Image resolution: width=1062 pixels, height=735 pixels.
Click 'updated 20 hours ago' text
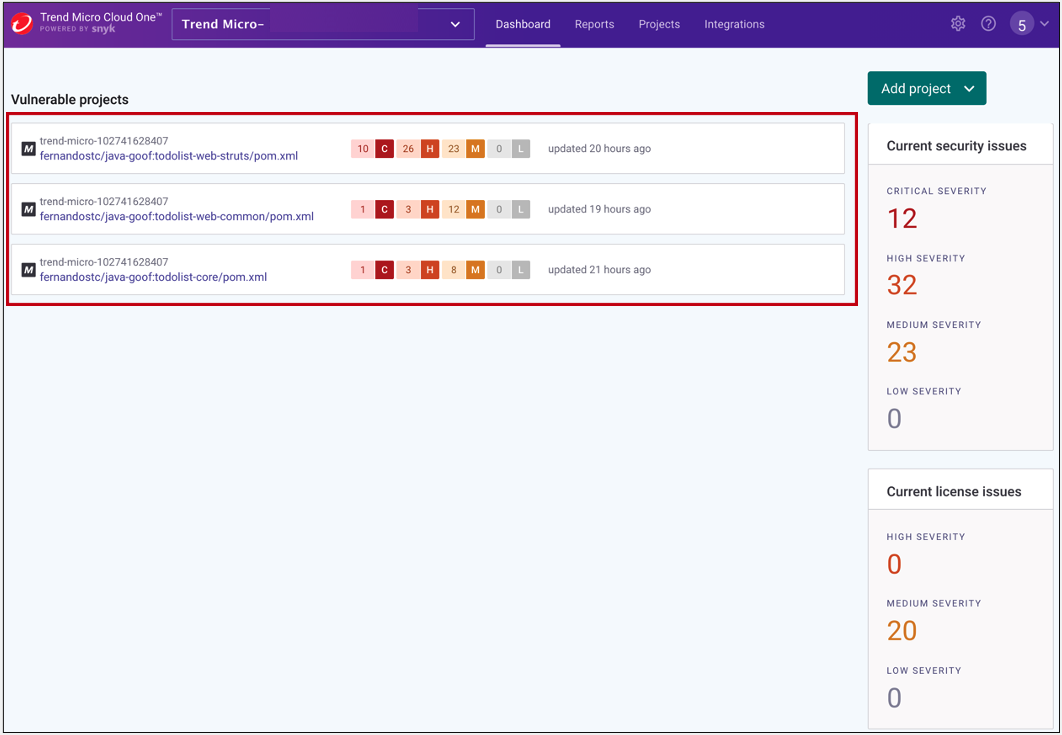(x=599, y=148)
